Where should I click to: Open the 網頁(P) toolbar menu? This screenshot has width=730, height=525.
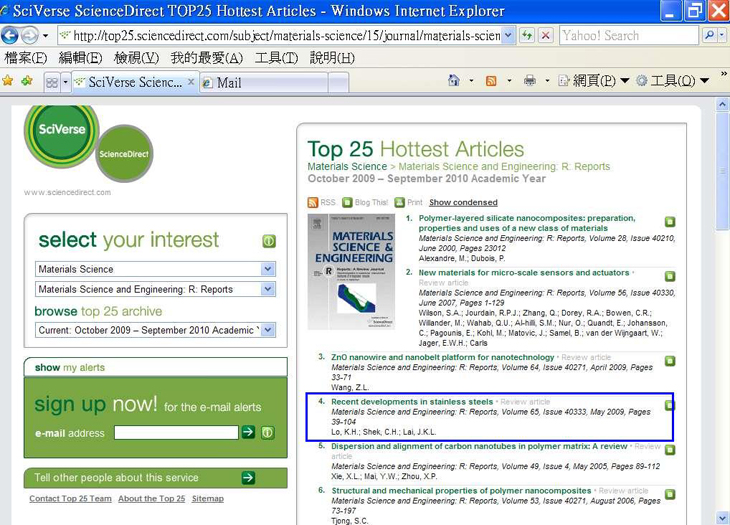pos(594,81)
